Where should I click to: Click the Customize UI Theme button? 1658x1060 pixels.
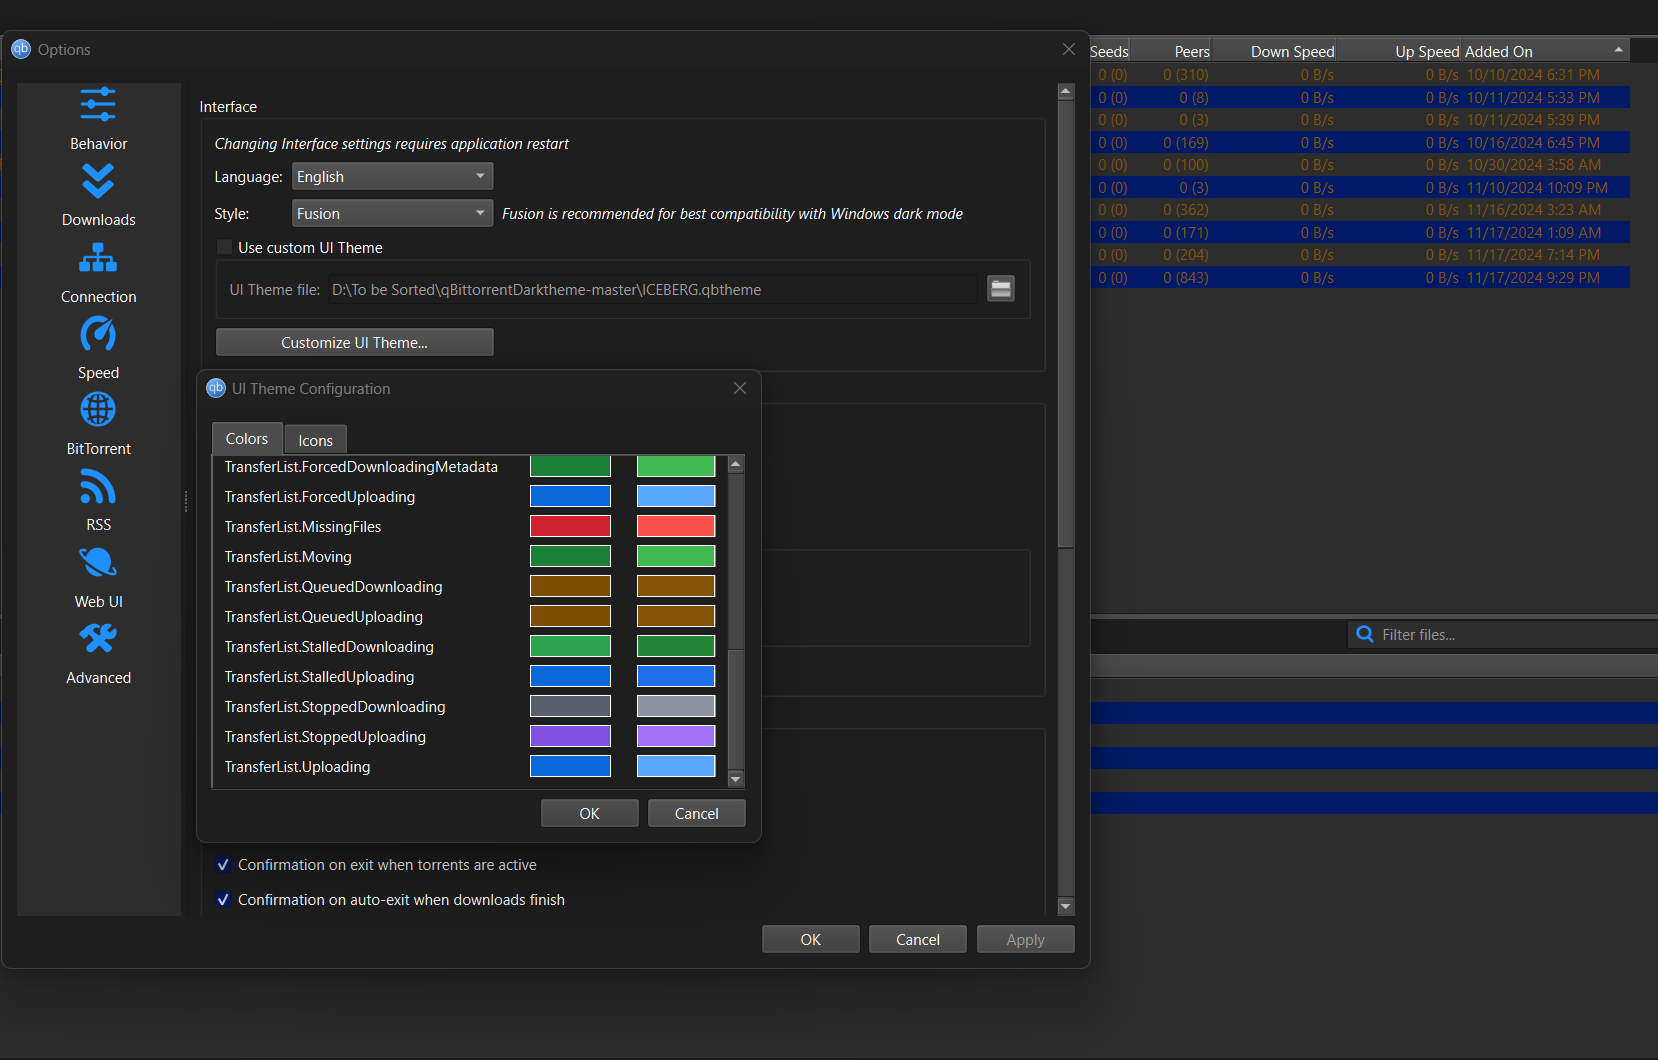coord(355,342)
